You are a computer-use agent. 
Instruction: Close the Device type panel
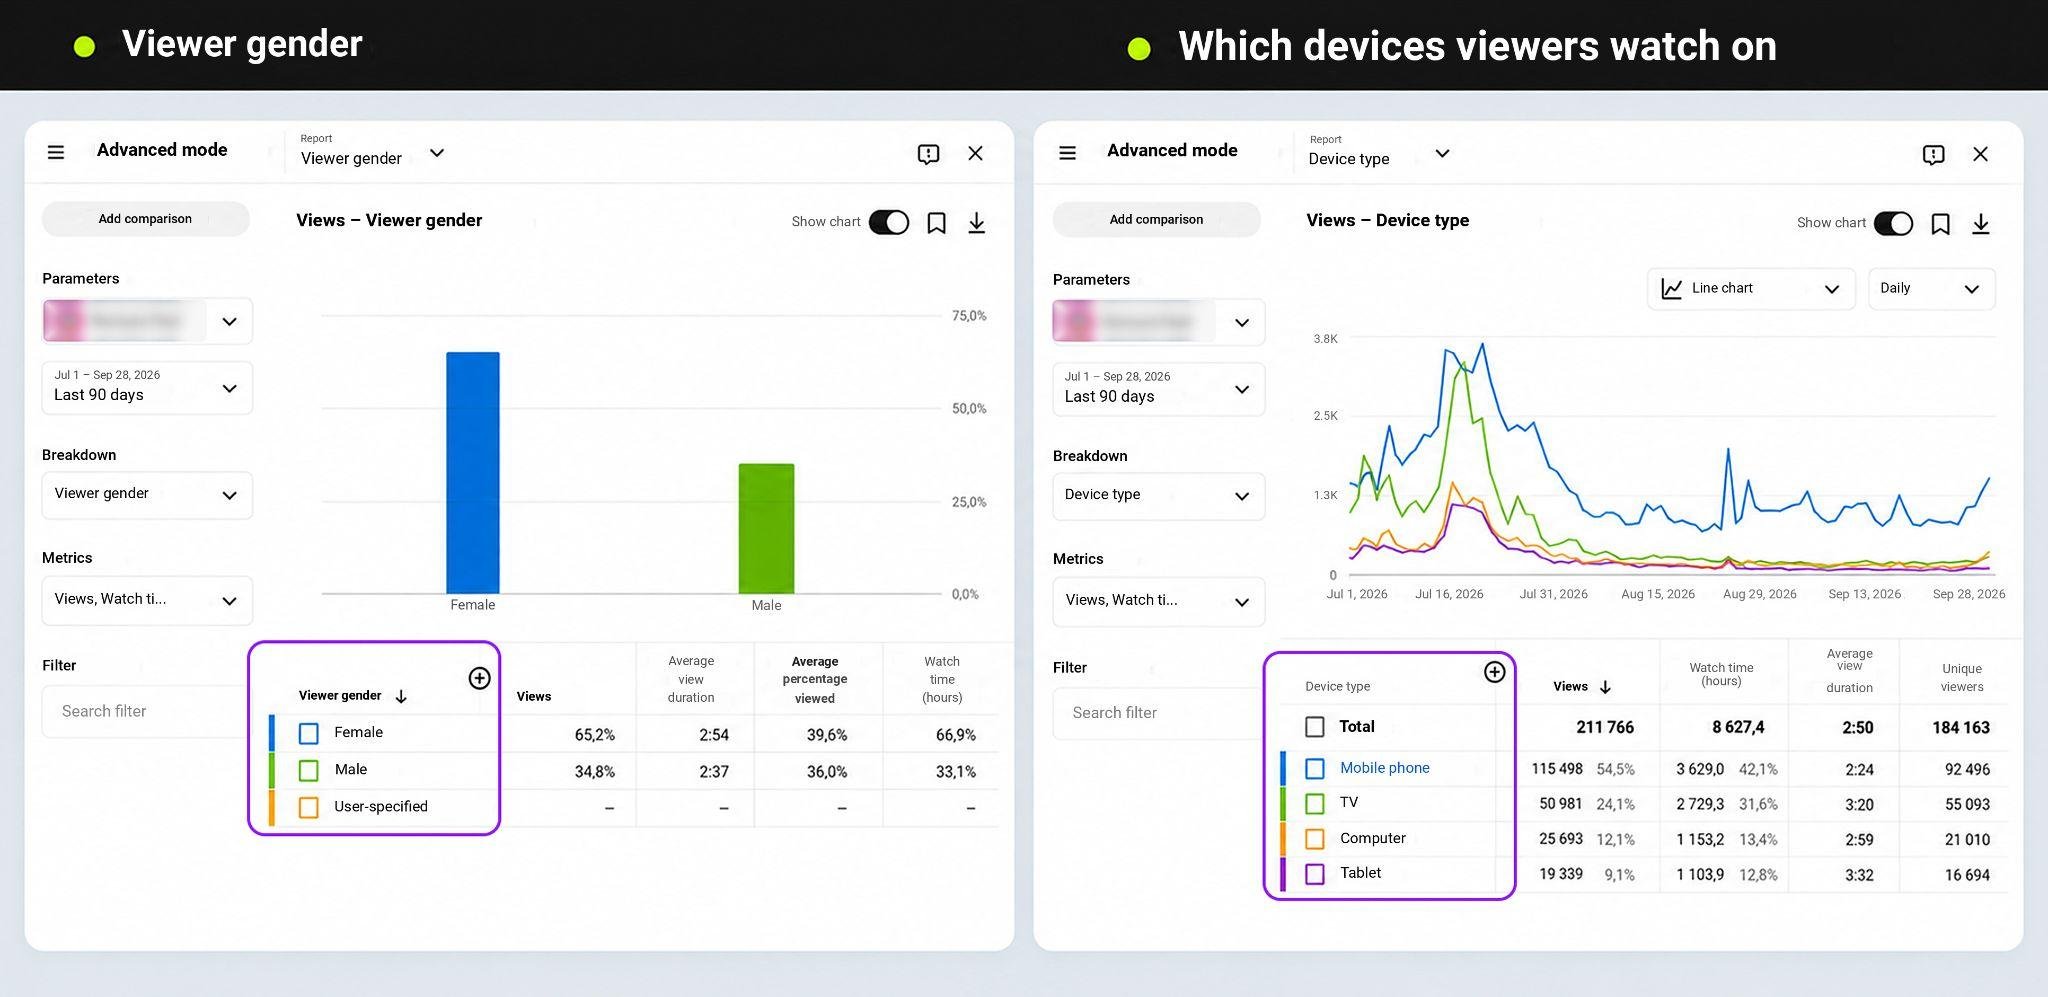[1980, 154]
